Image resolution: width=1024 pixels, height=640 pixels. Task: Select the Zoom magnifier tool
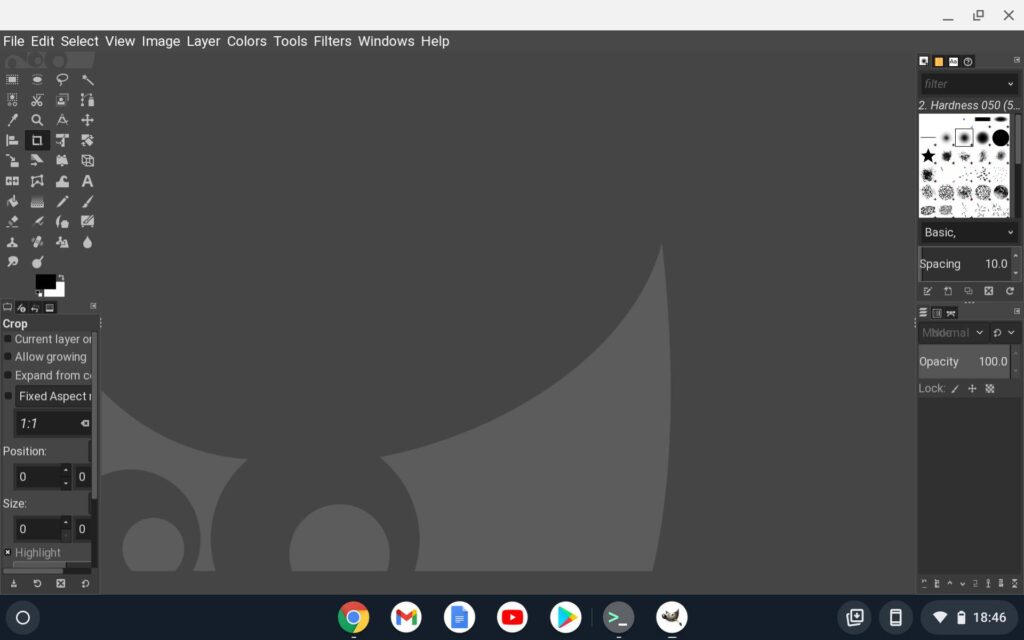click(37, 120)
